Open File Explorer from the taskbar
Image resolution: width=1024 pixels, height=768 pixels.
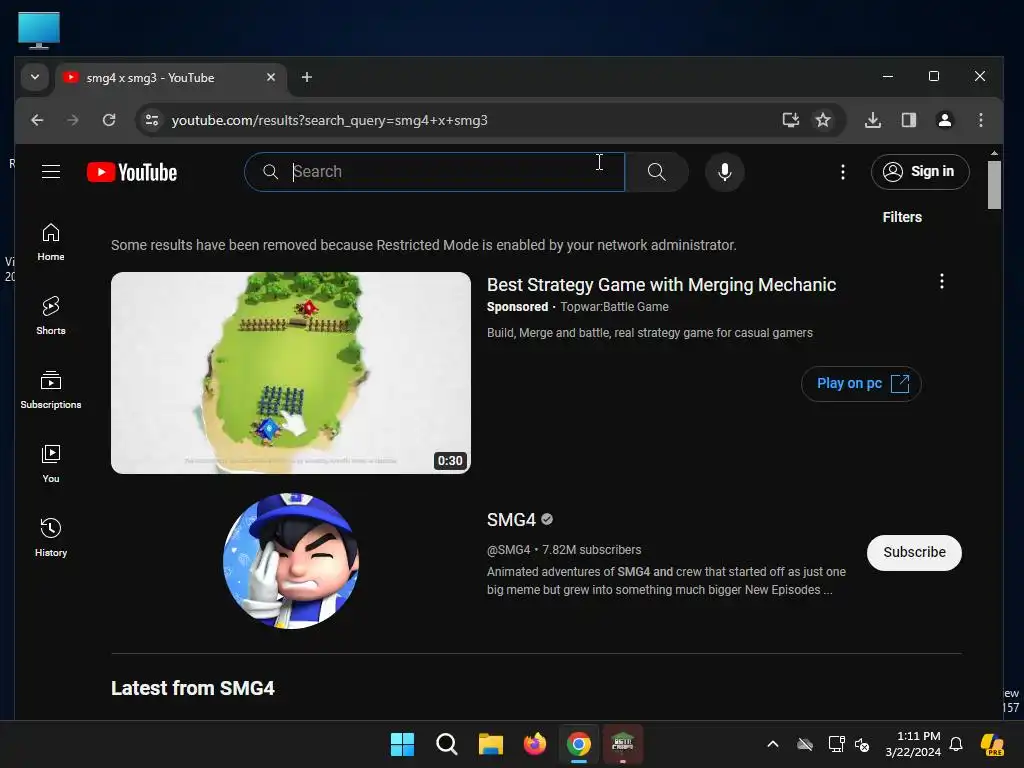point(490,744)
